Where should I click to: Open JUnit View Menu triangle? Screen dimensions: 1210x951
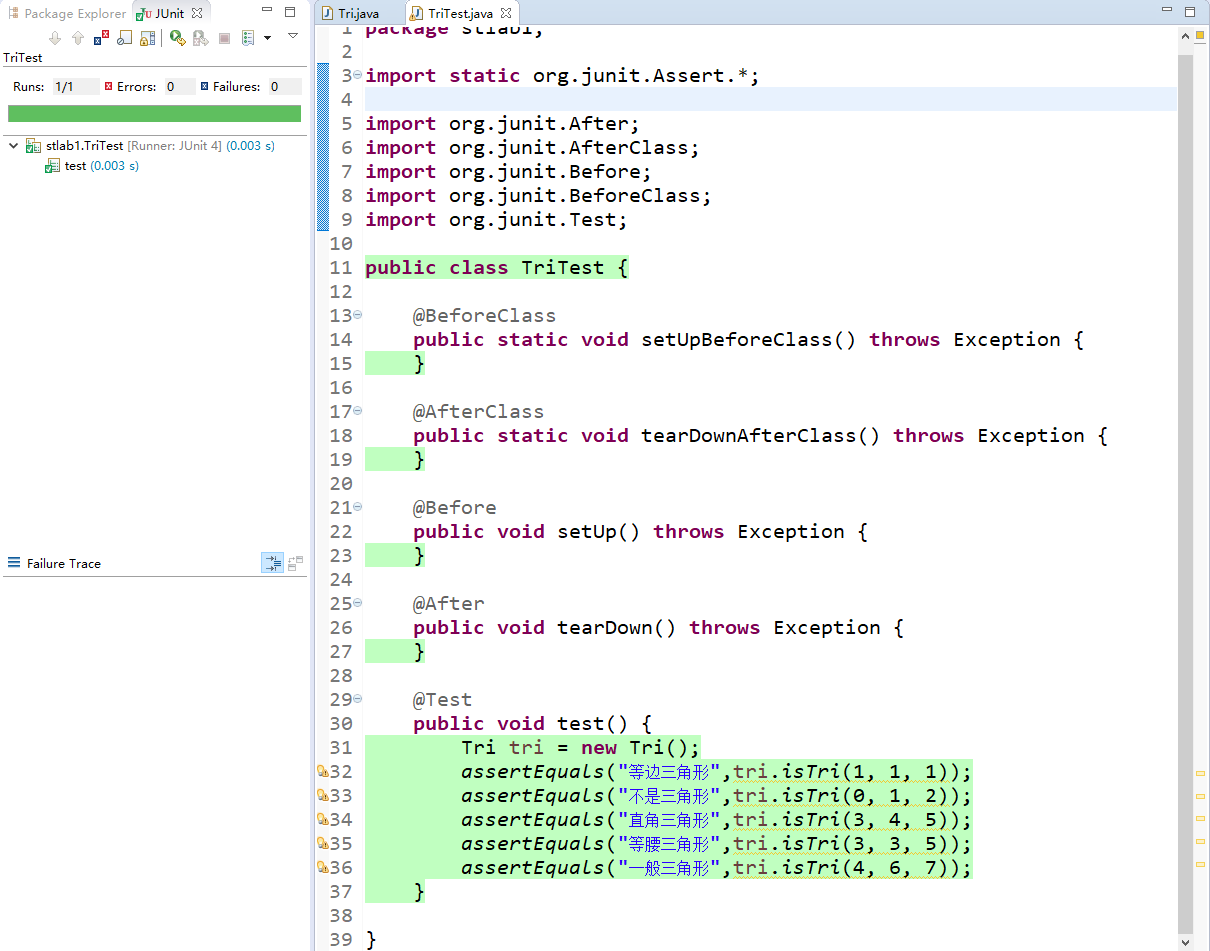click(293, 36)
